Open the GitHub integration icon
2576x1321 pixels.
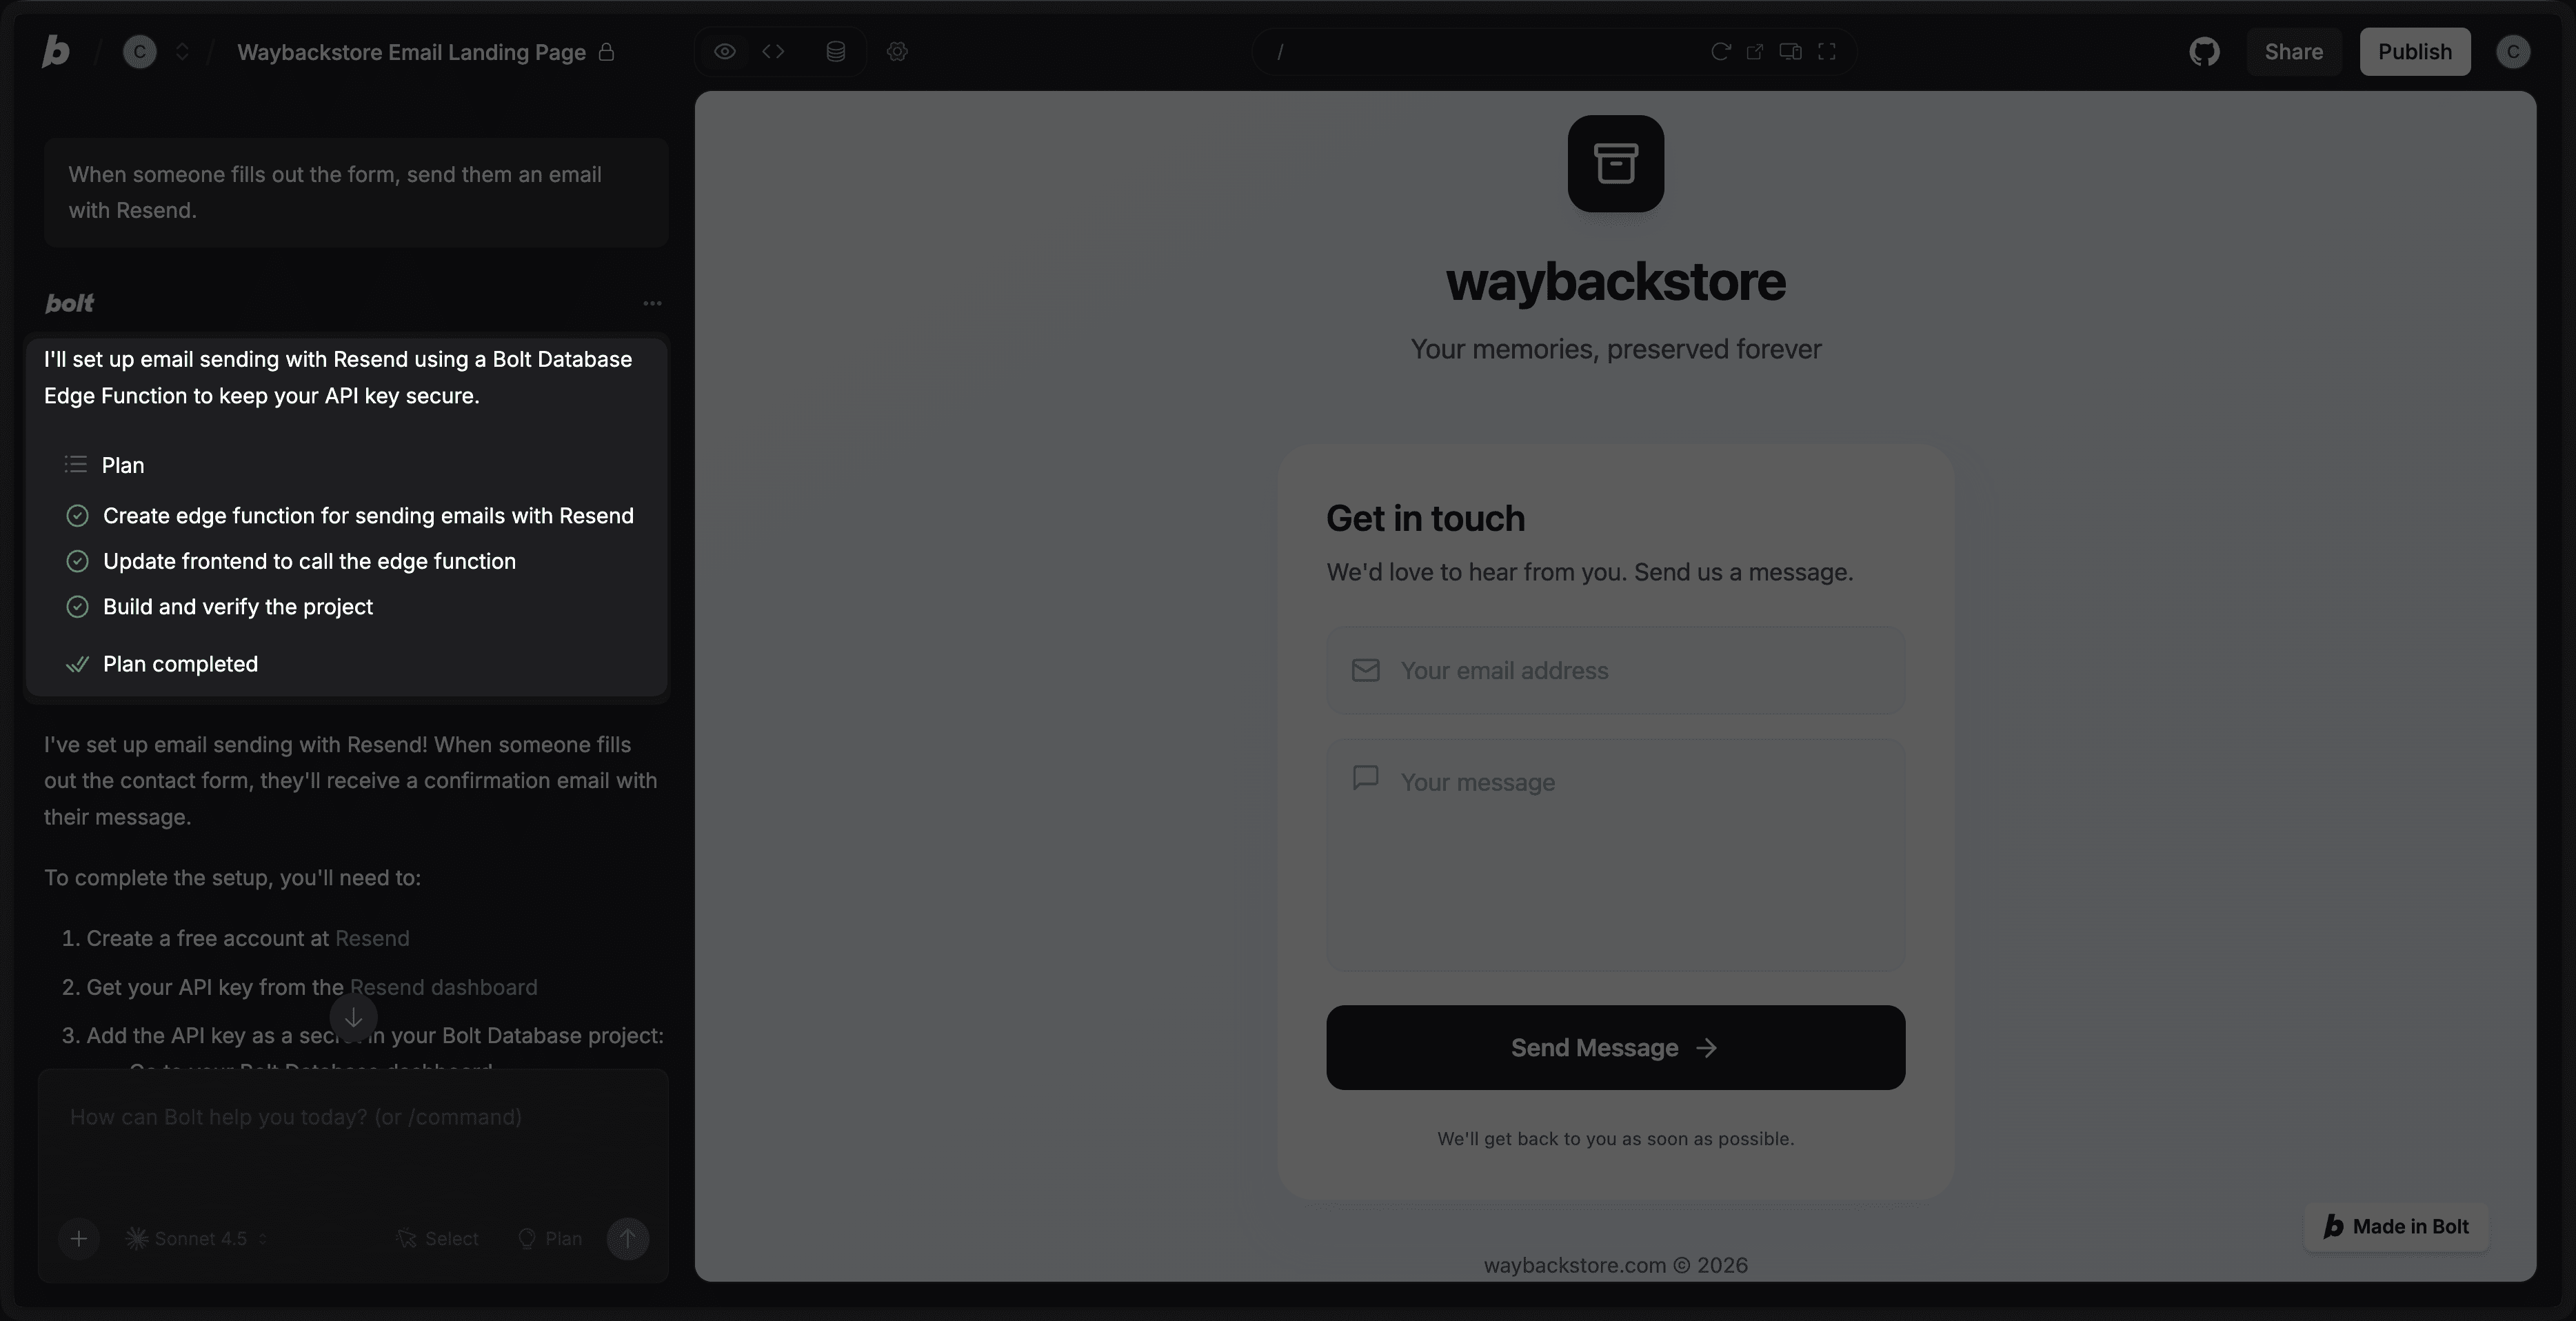[2204, 52]
